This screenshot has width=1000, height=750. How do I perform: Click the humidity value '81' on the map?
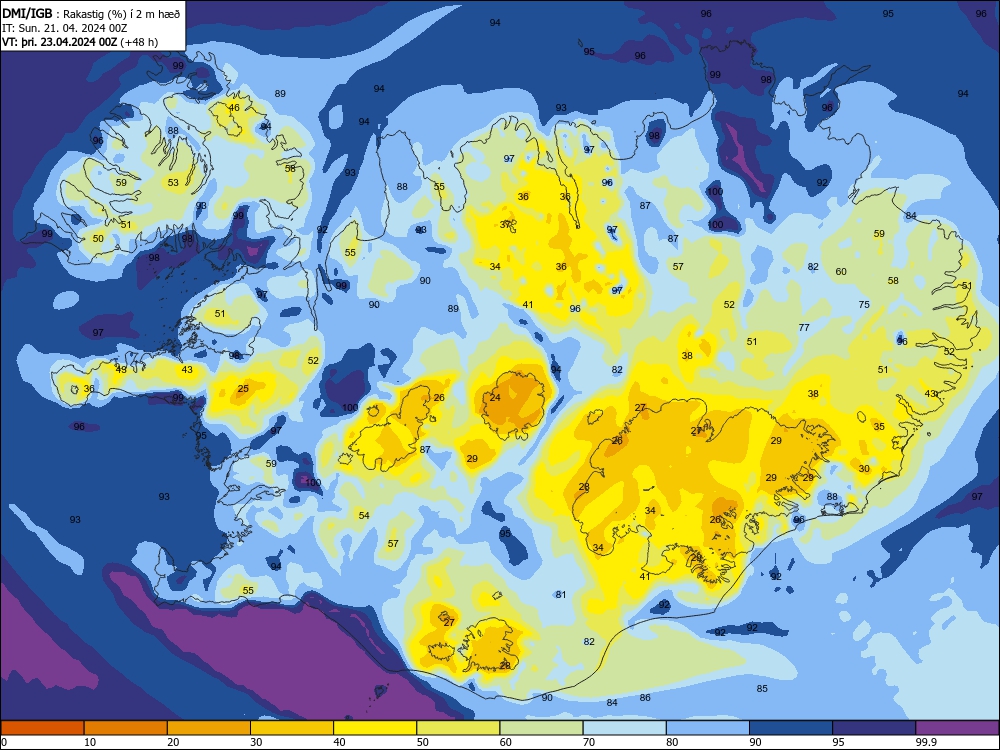561,595
